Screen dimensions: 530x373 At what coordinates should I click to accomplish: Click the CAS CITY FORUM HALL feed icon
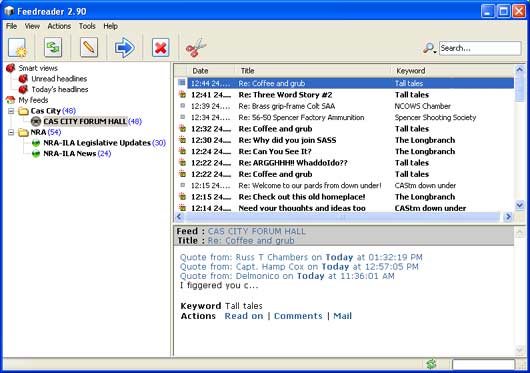(36, 121)
